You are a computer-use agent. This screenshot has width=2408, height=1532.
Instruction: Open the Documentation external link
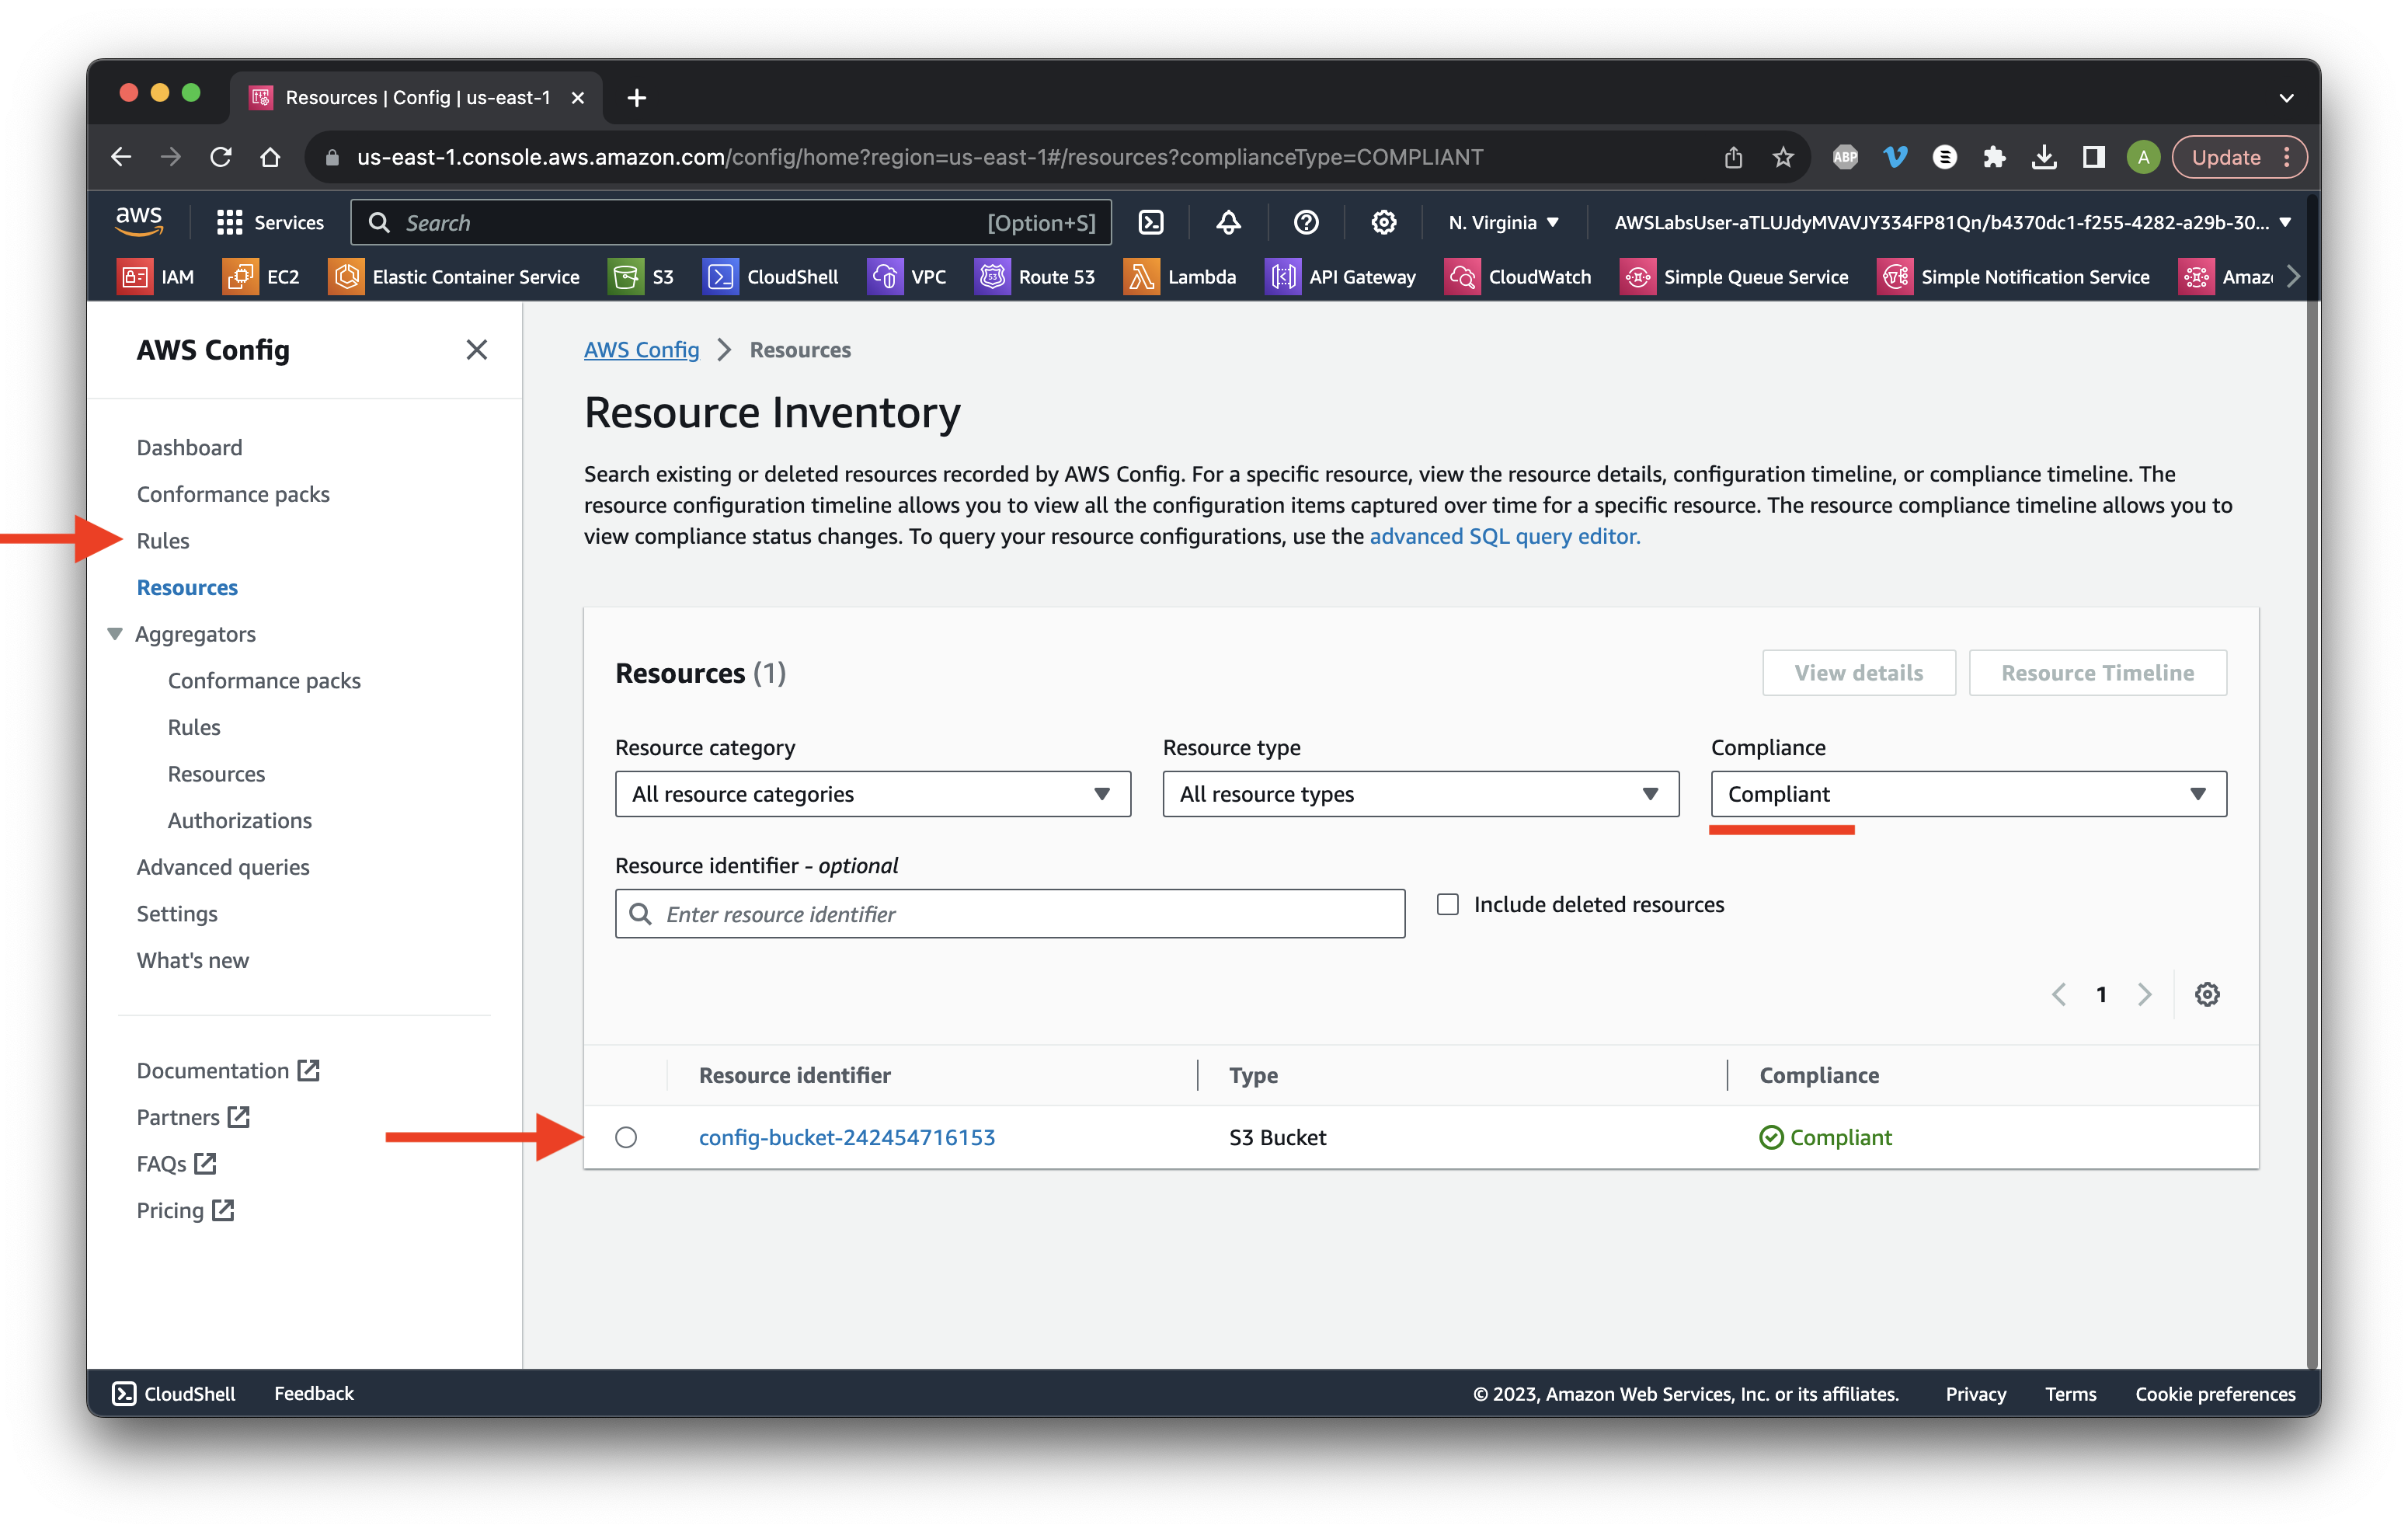[x=228, y=1070]
